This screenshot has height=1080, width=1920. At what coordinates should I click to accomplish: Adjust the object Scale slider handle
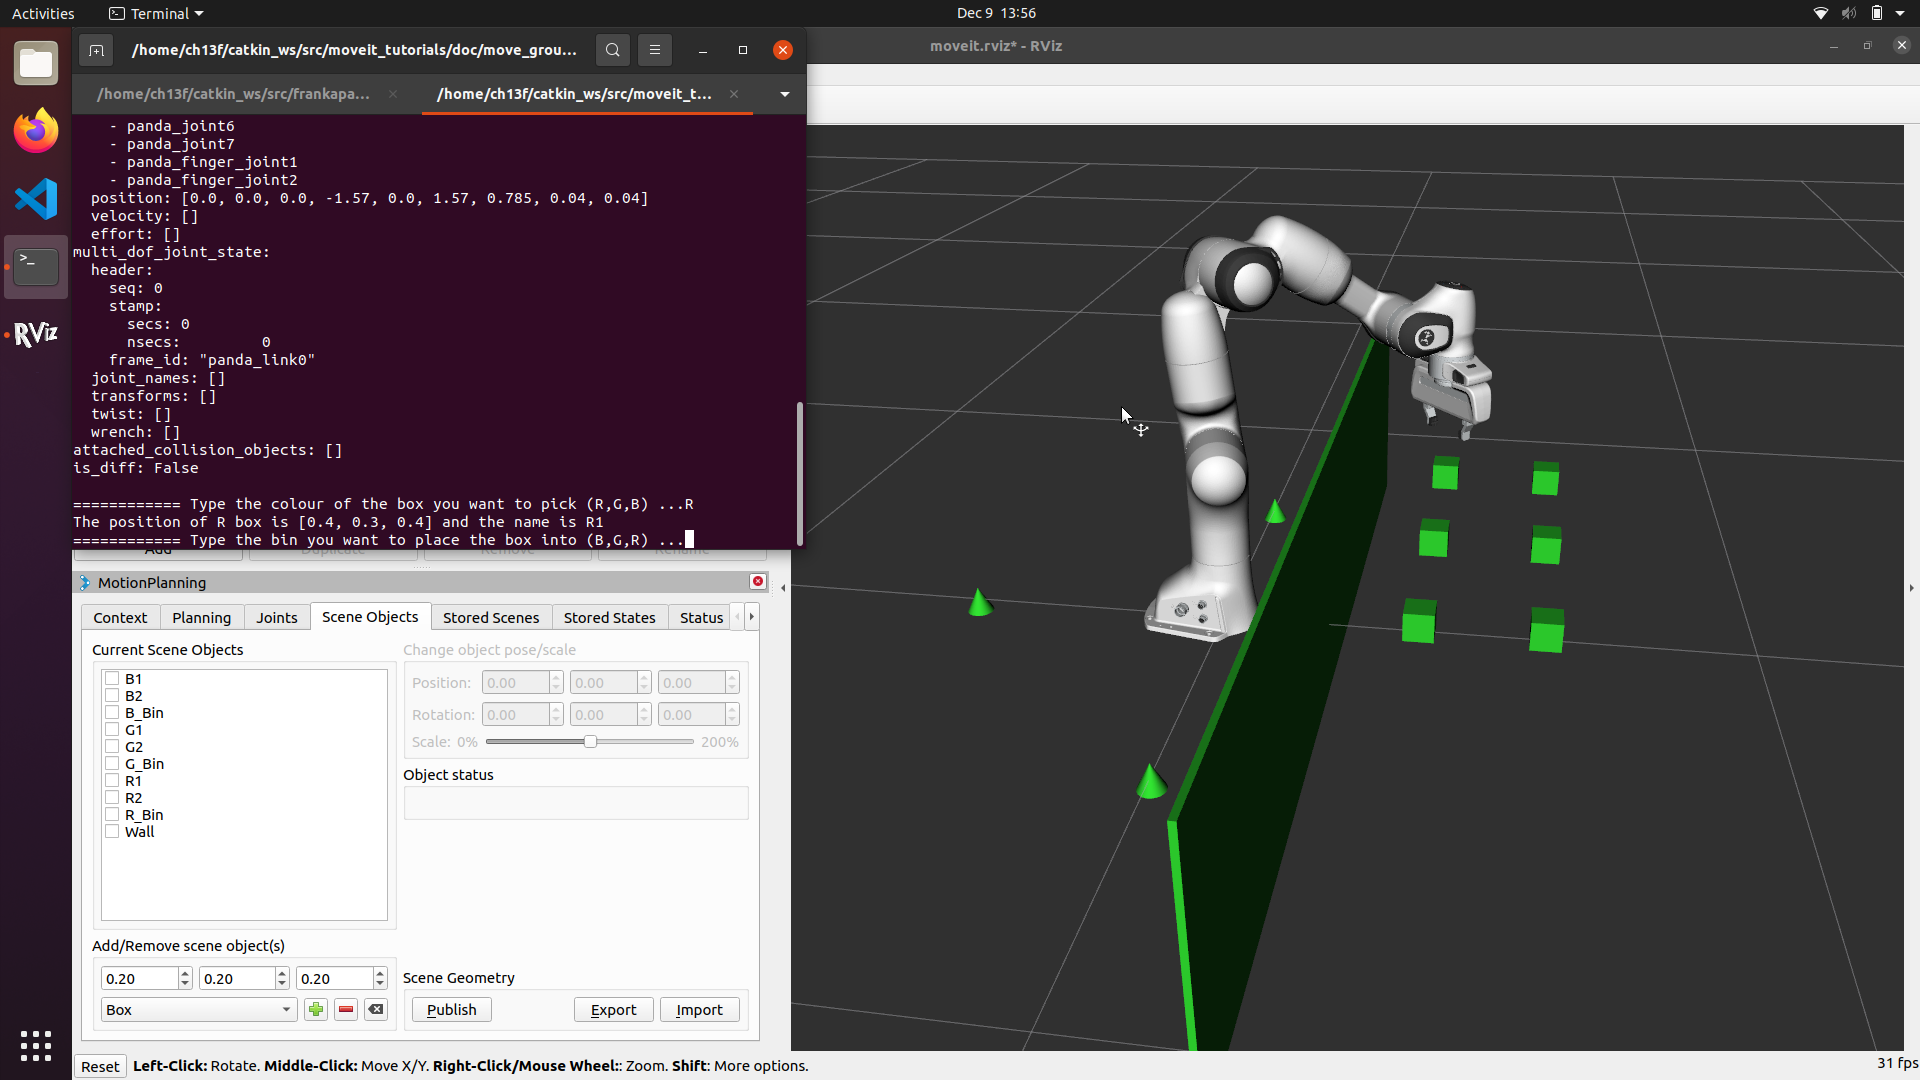pos(590,742)
